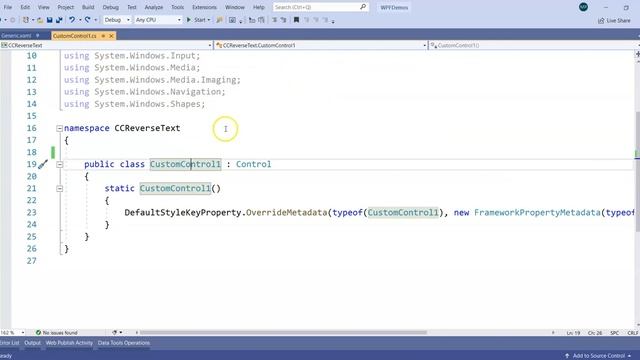The height and width of the screenshot is (360, 640).
Task: Toggle pin on CustomControl1.cs tab
Action: point(103,36)
